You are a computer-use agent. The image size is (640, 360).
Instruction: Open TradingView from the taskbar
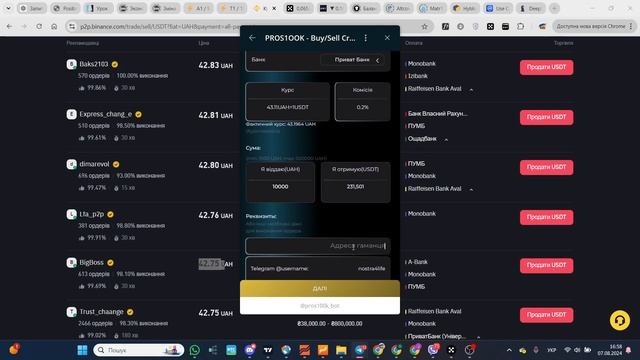click(x=268, y=350)
